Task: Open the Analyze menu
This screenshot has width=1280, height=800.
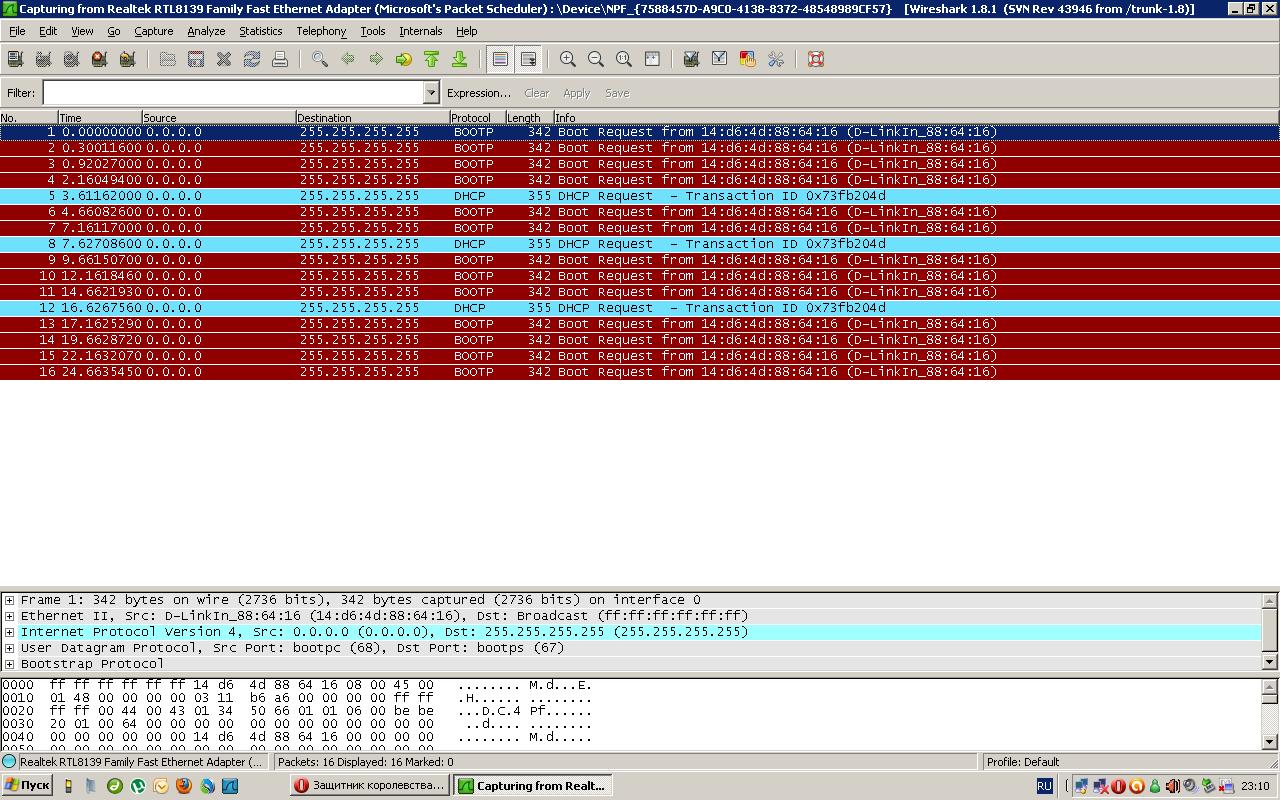Action: tap(206, 31)
